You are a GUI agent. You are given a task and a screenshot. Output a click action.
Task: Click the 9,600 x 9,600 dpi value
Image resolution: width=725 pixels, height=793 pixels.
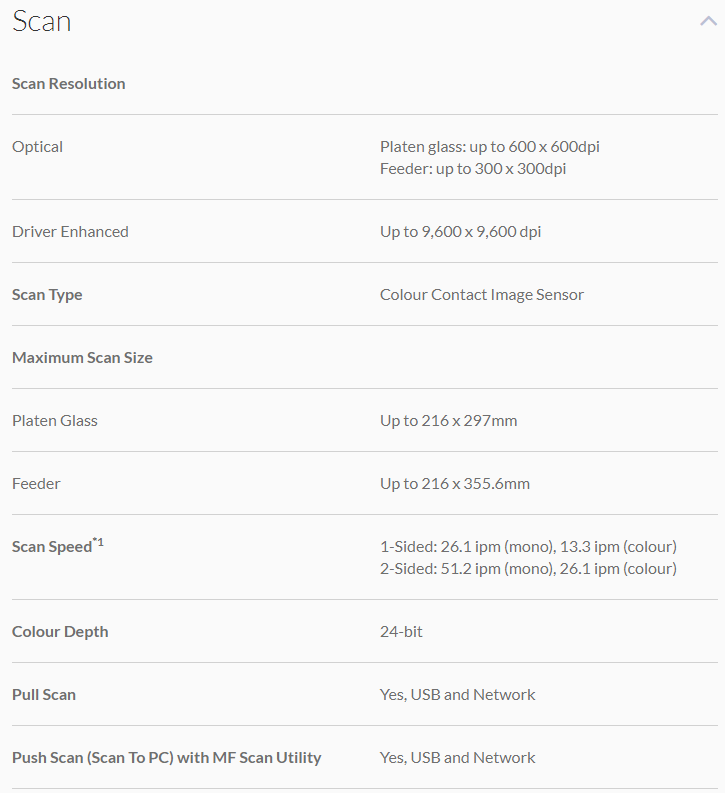coord(461,232)
